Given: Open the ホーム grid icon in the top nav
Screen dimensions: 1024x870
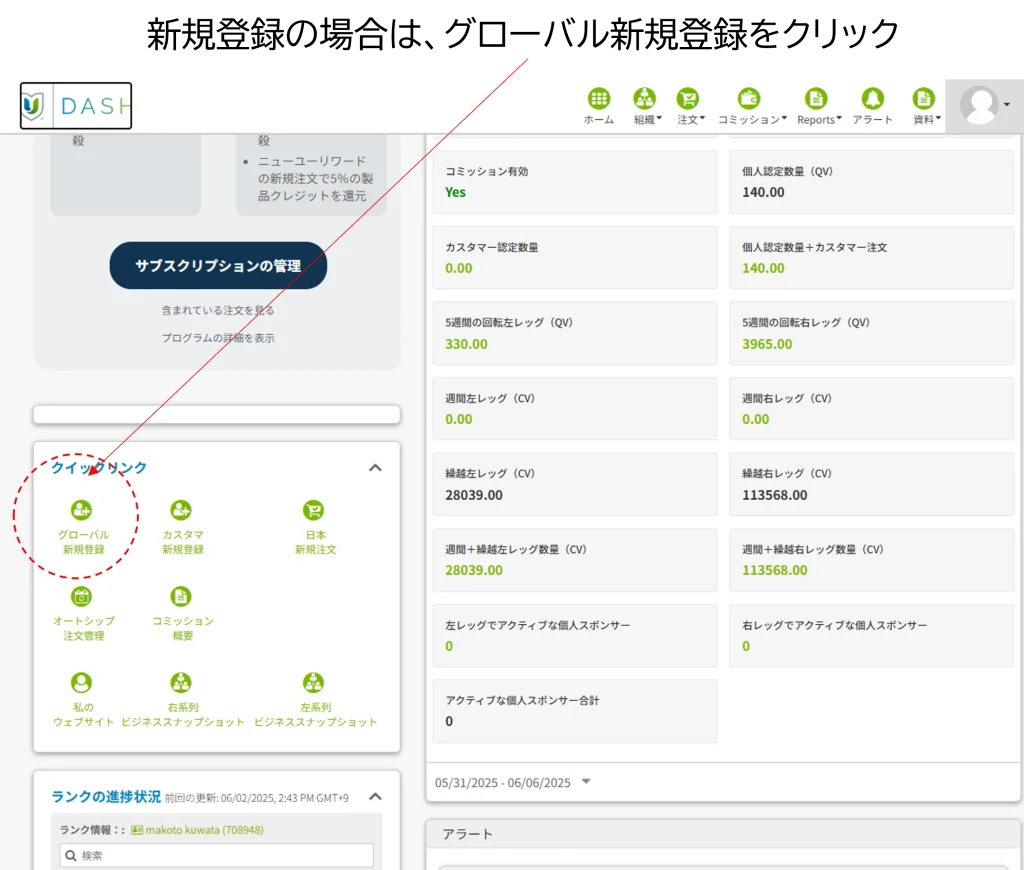Looking at the screenshot, I should click(598, 99).
